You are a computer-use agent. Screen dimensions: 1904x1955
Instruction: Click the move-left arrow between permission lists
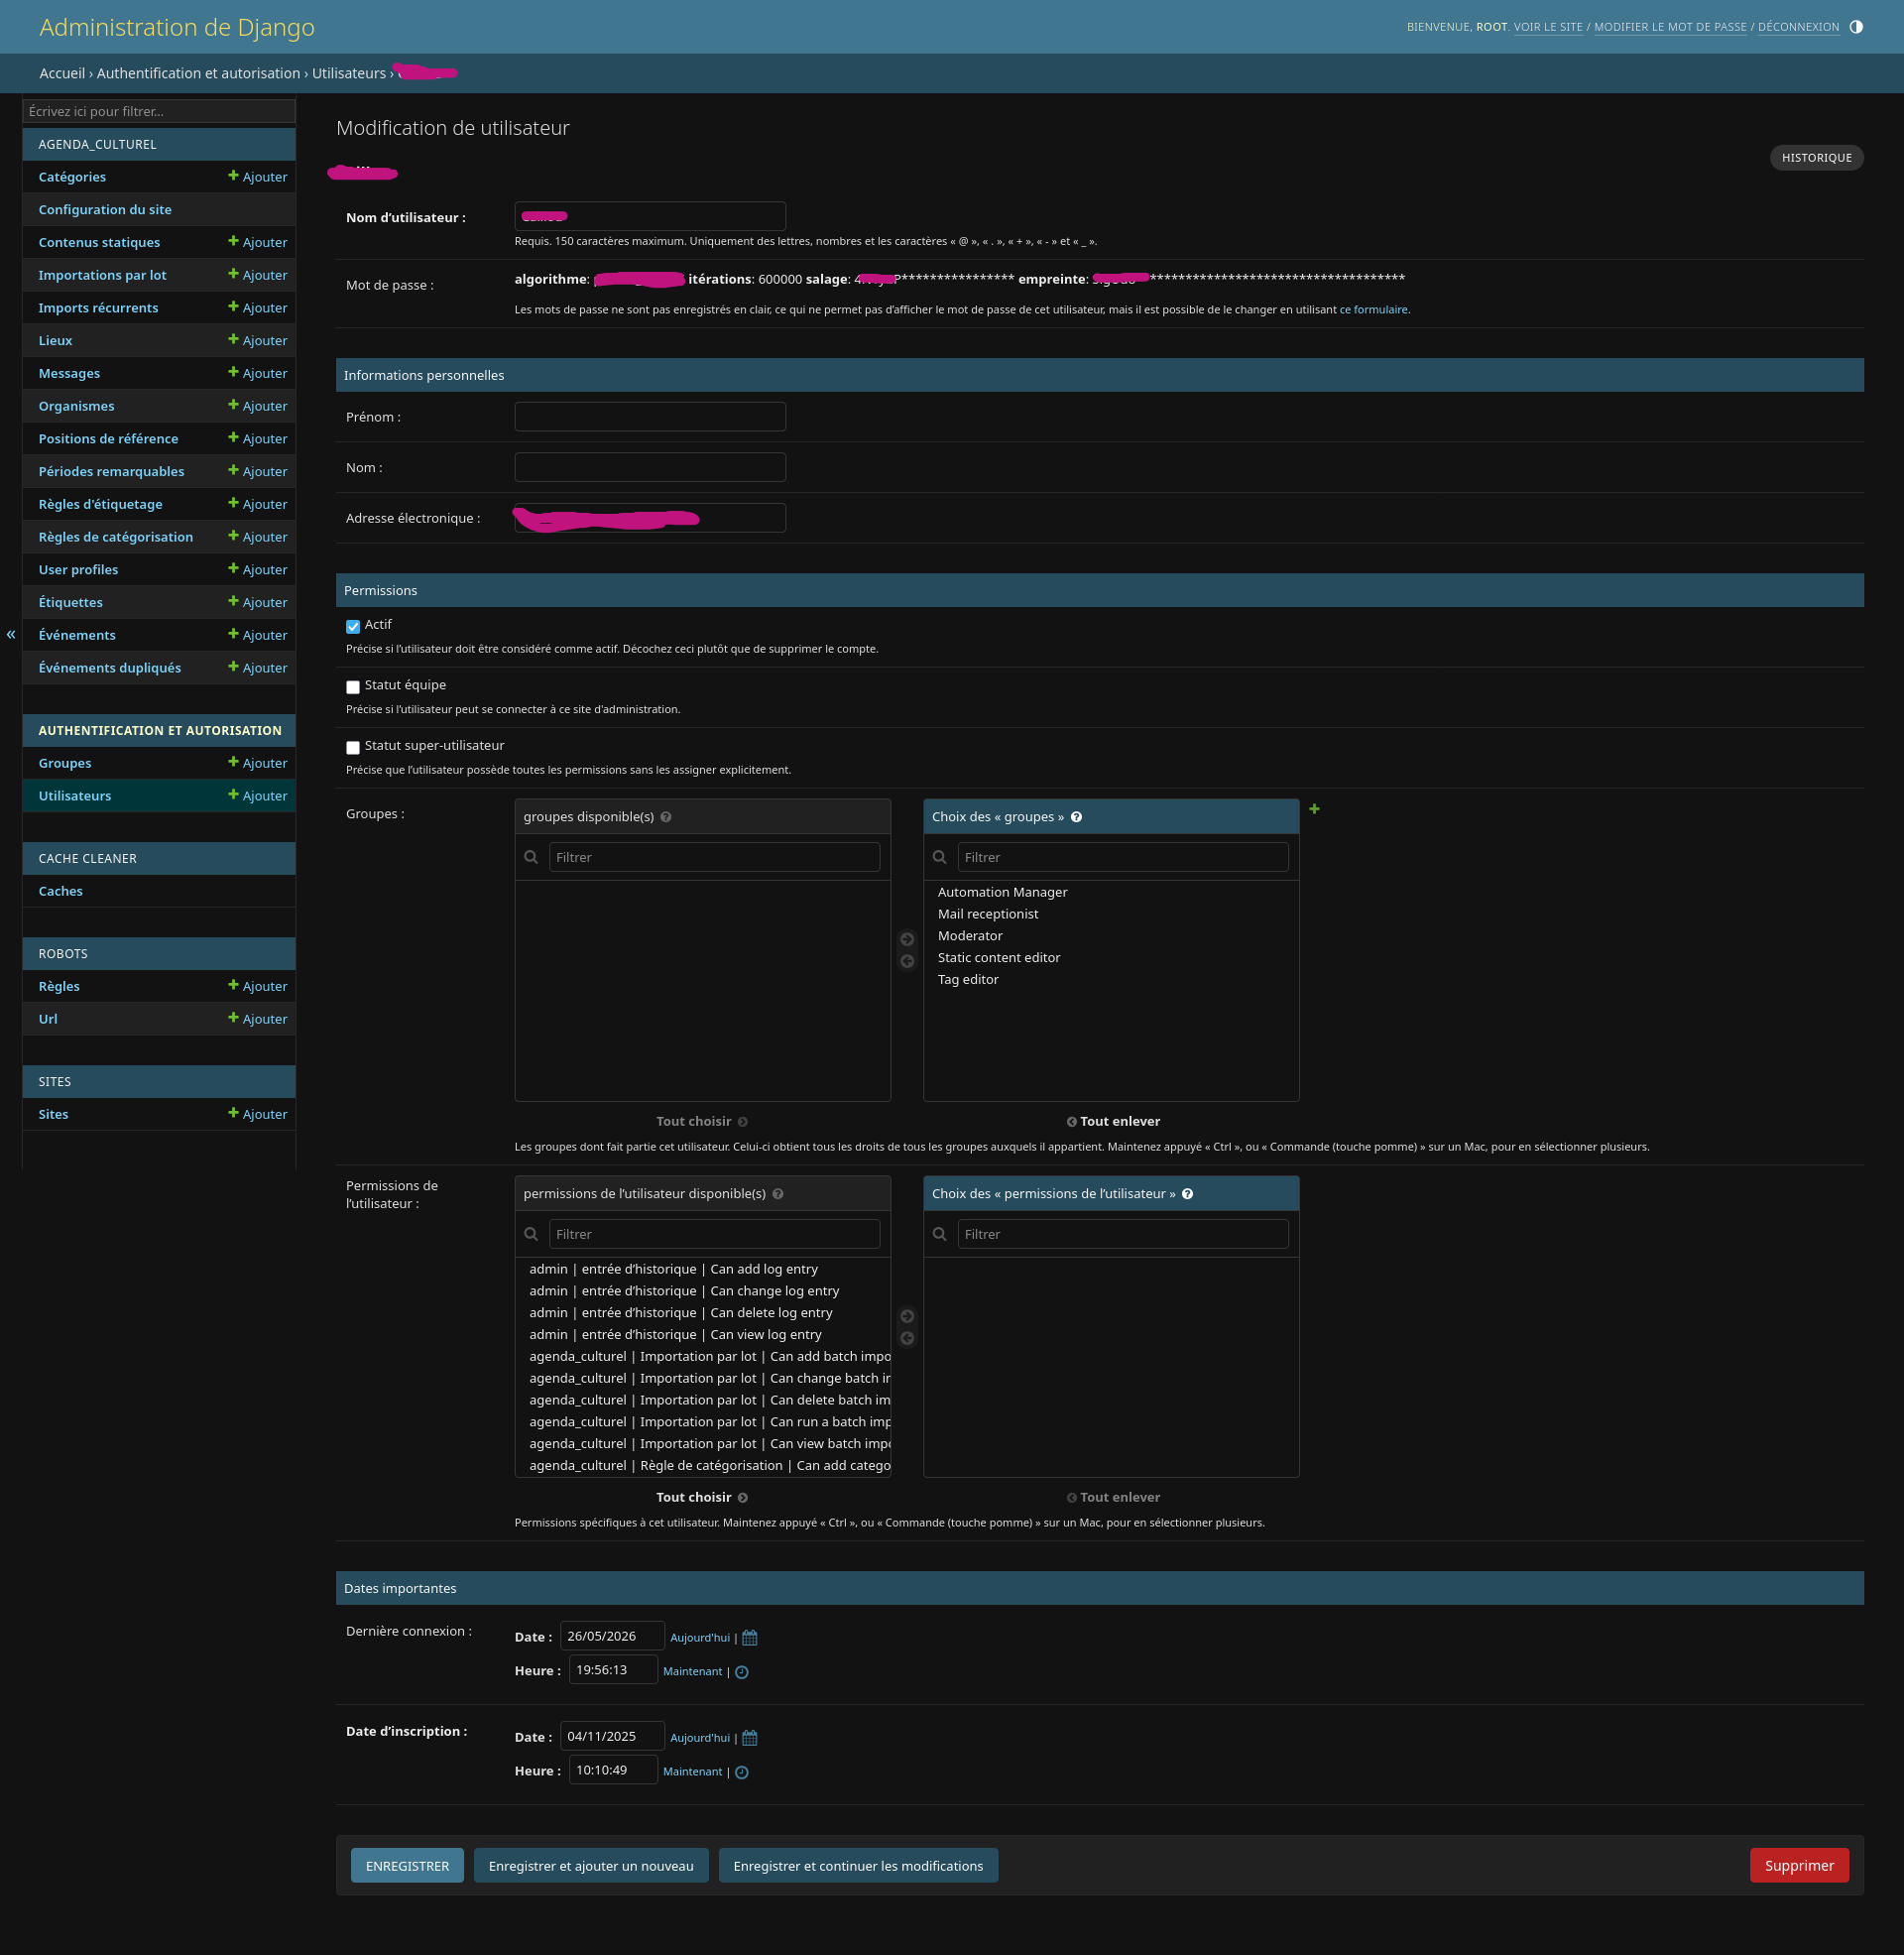click(x=907, y=1338)
